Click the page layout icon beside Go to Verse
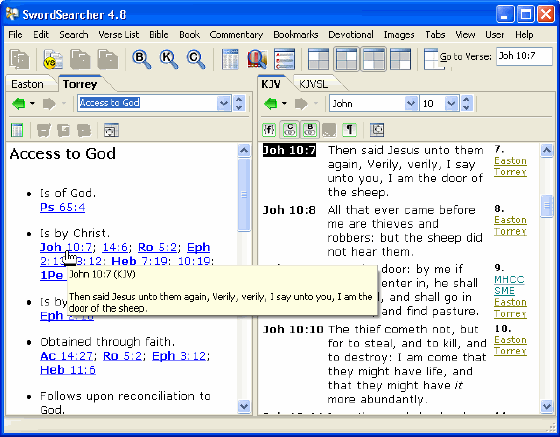 (x=431, y=59)
